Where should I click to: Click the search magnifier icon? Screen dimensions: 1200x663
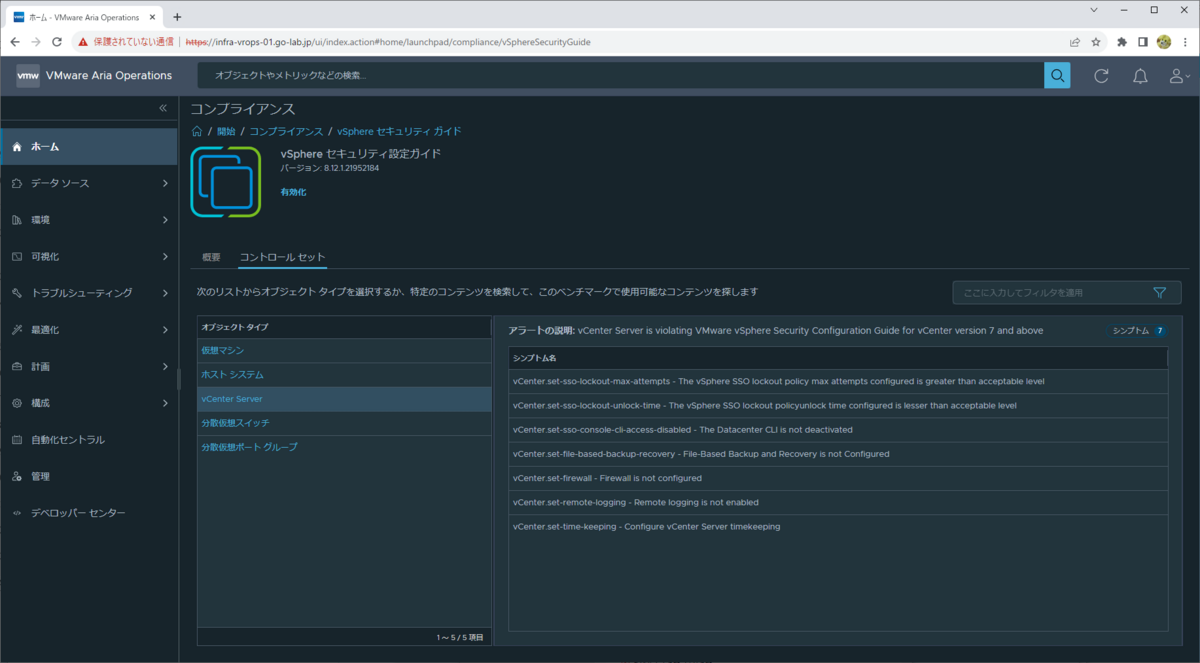[x=1057, y=75]
